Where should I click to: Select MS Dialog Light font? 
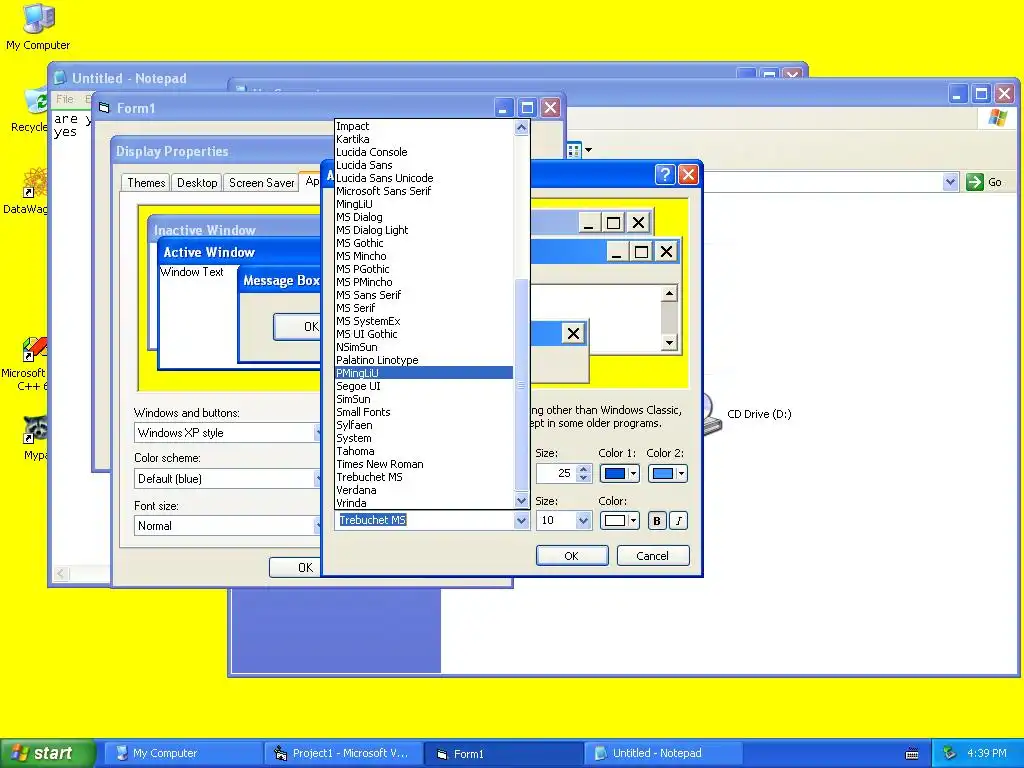click(424, 230)
